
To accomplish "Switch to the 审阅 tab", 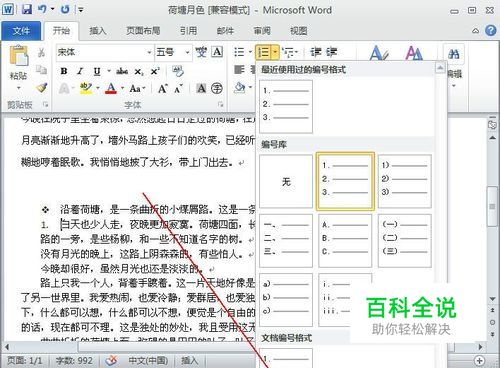I will tap(262, 31).
